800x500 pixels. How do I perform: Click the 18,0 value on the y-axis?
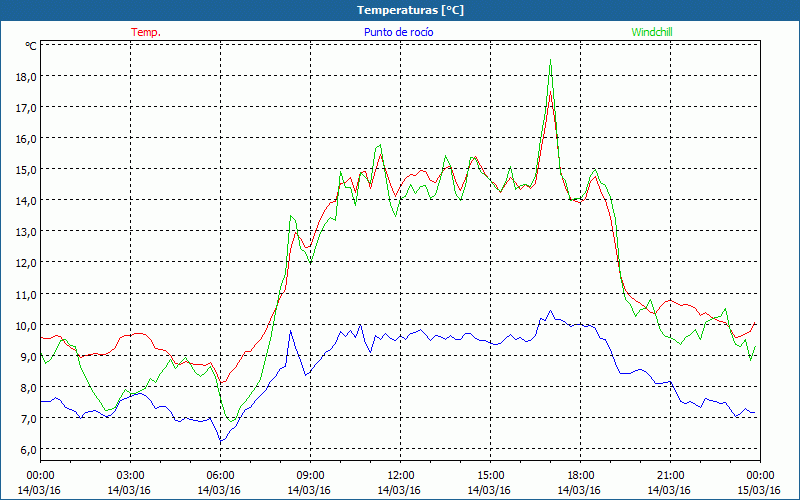pos(27,77)
